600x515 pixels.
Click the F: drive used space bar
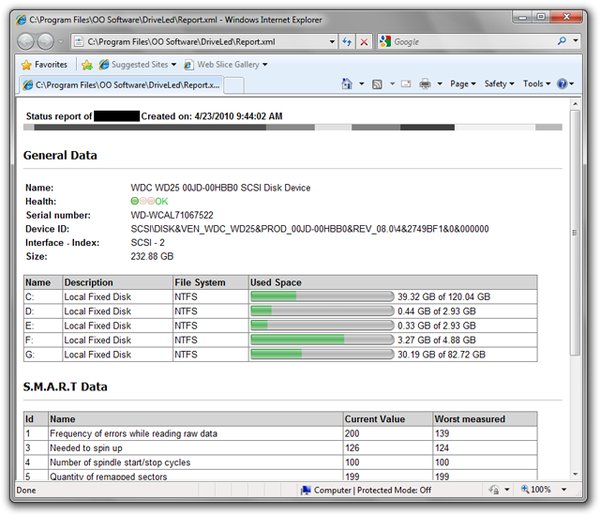[322, 340]
